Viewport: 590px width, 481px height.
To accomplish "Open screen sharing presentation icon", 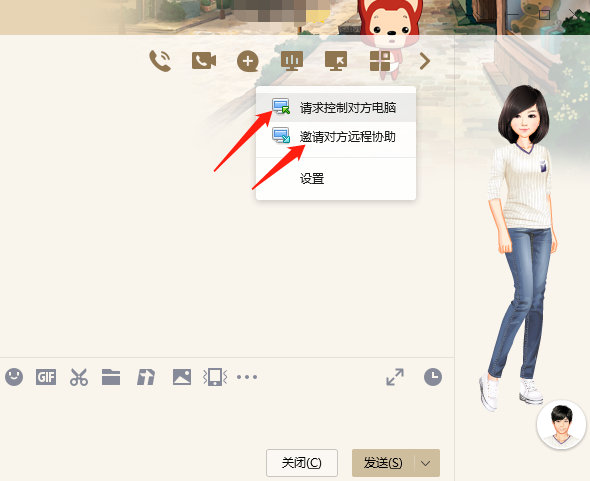I will [x=292, y=61].
